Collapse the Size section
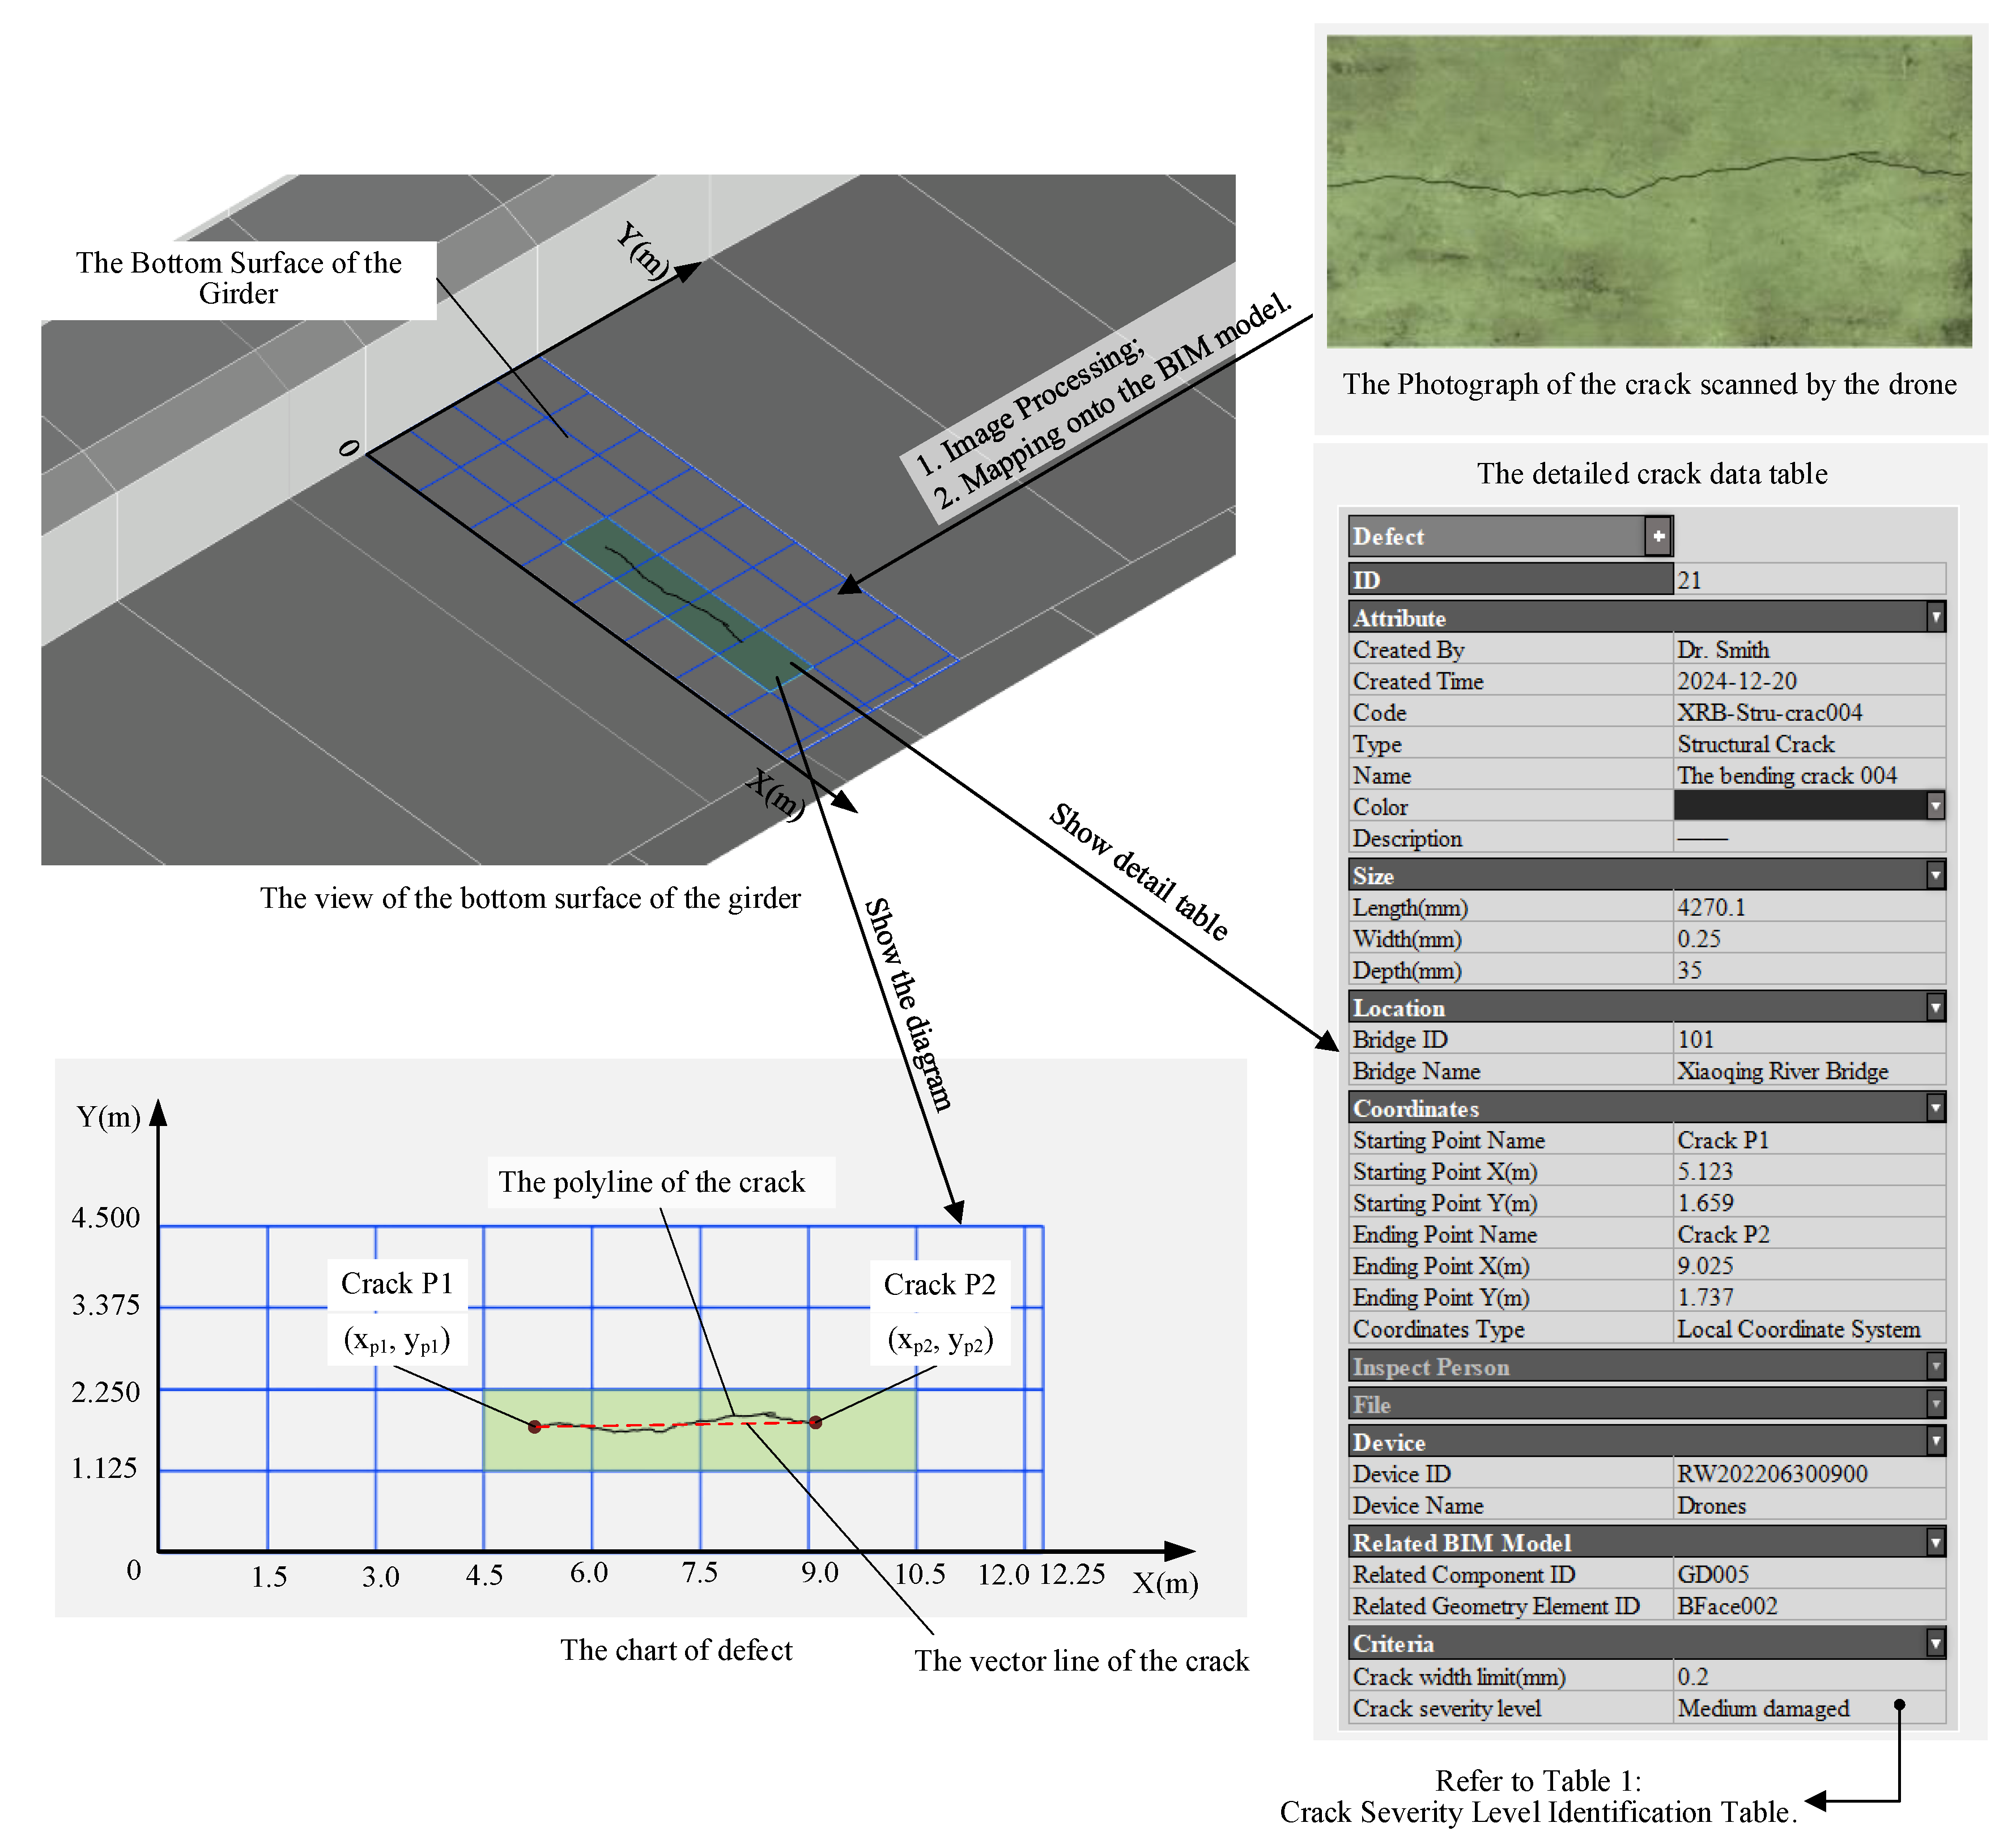This screenshot has height=1844, width=2016. click(1937, 875)
